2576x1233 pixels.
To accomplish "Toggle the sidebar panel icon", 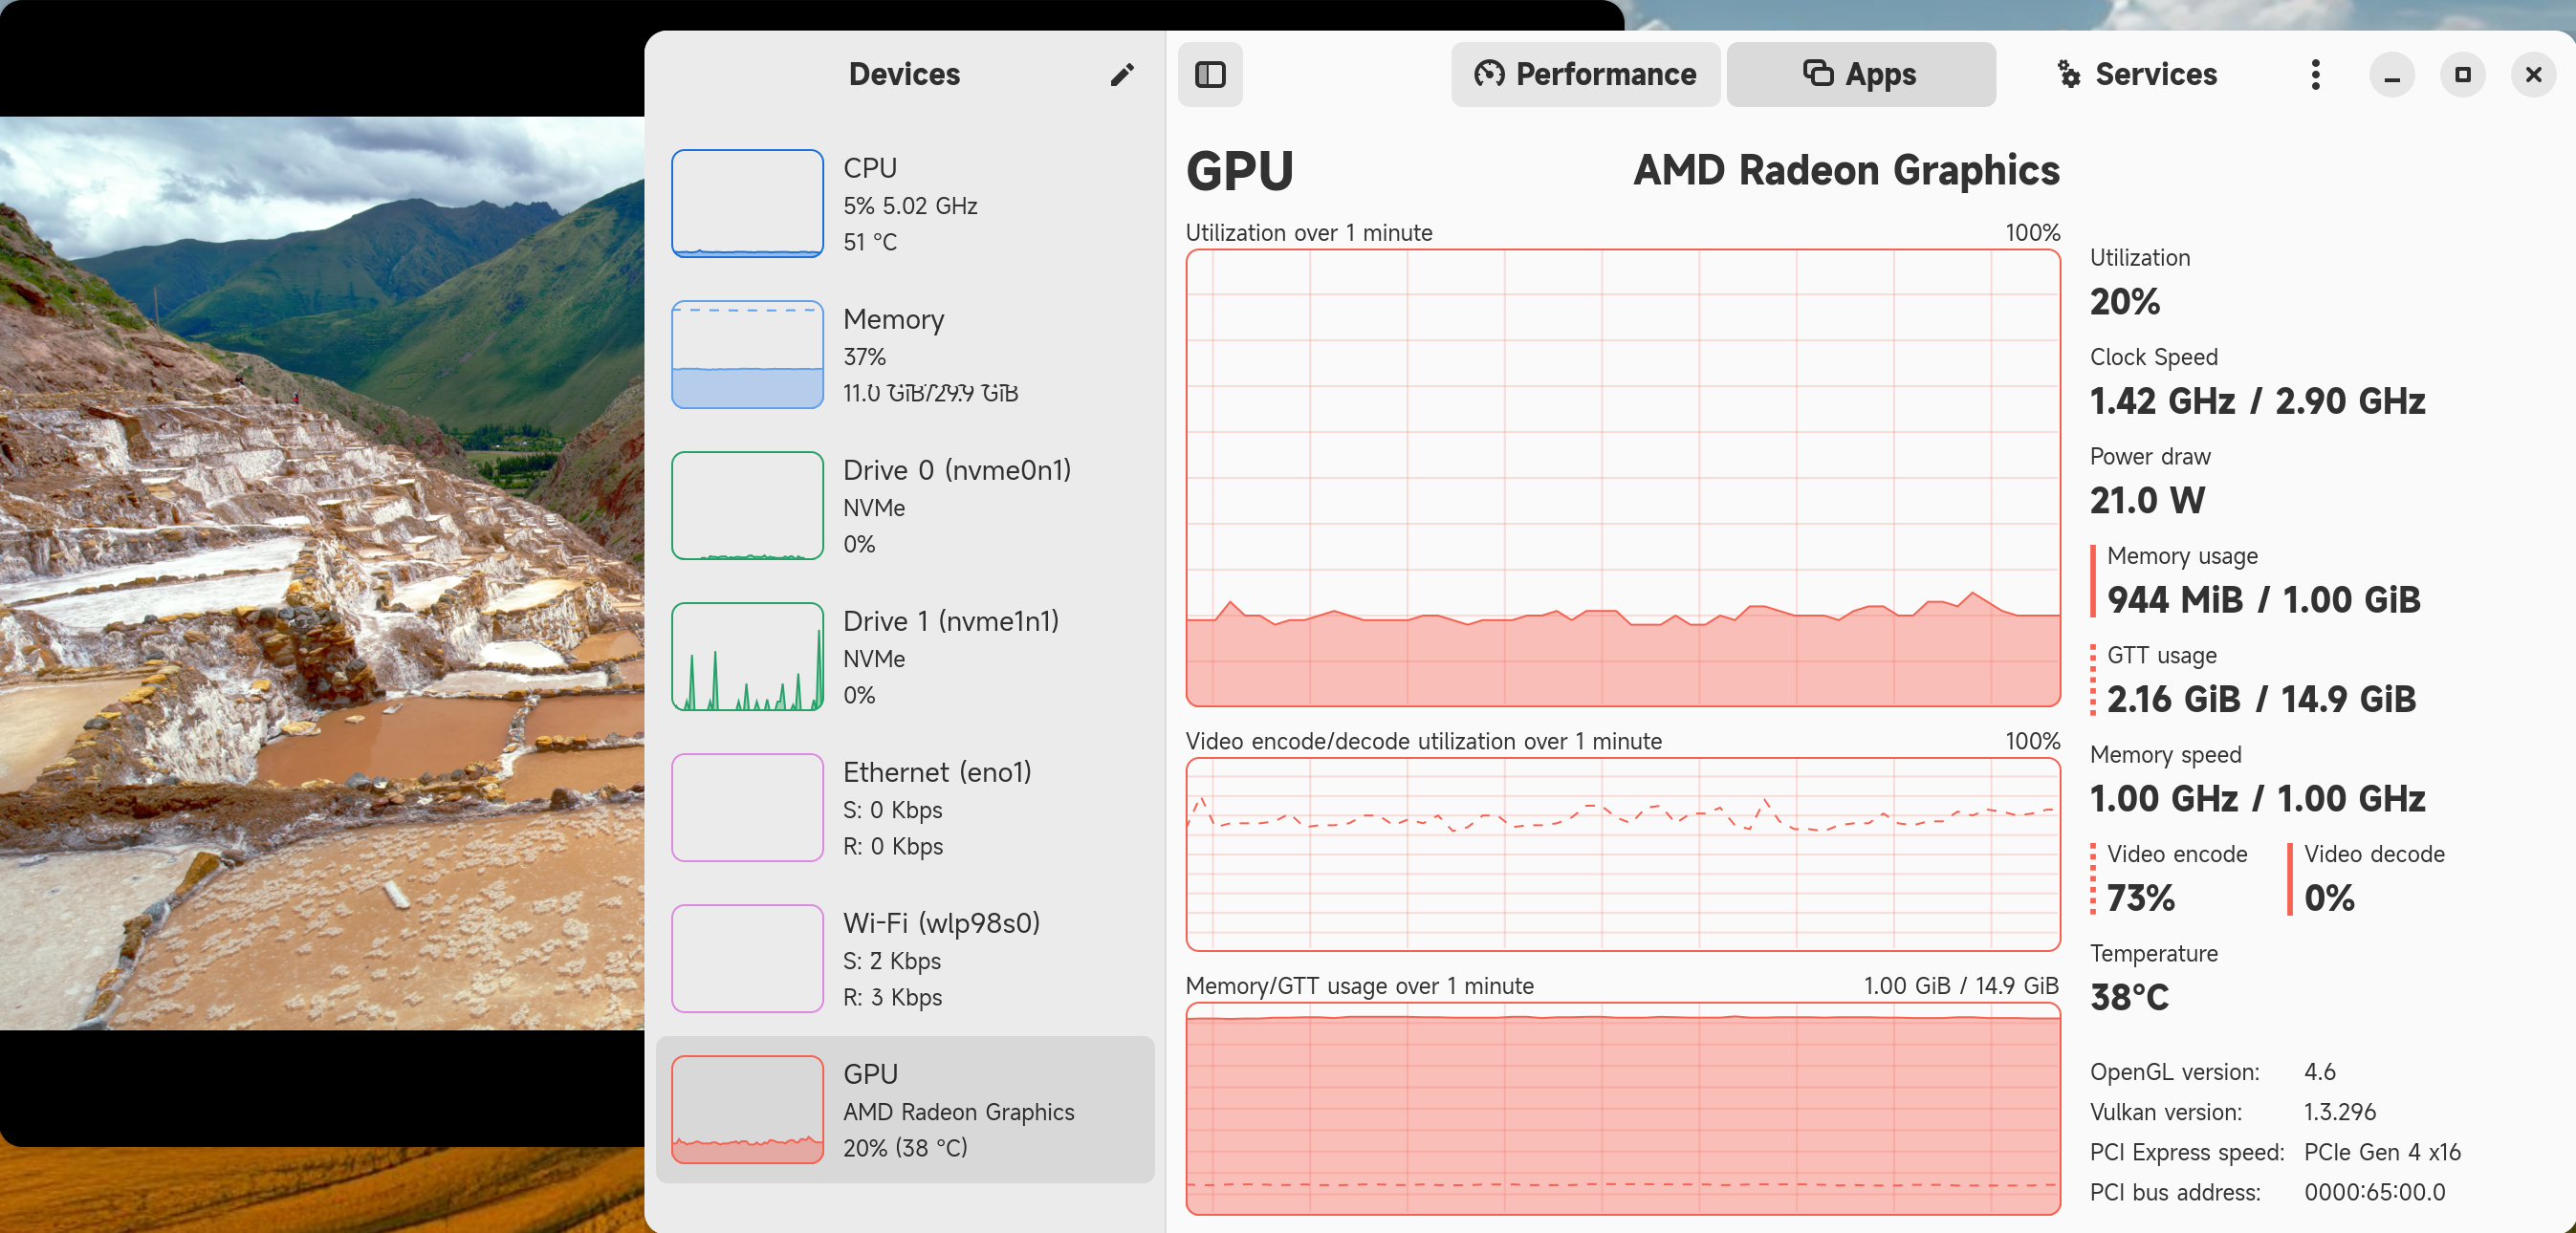I will [1210, 75].
